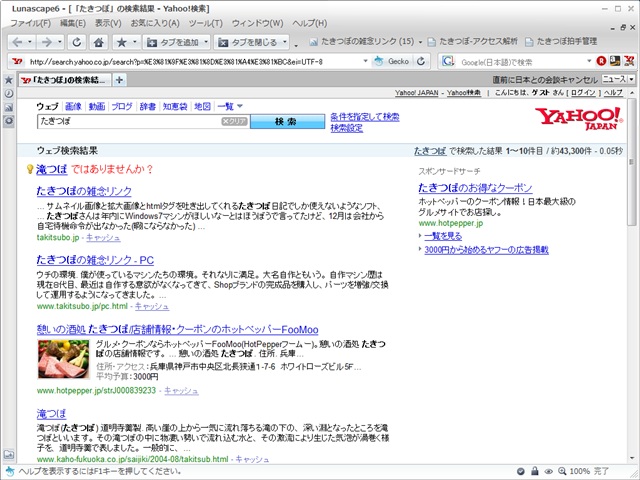Switch to the 画像 search tab
640x480 pixels.
pyautogui.click(x=73, y=106)
